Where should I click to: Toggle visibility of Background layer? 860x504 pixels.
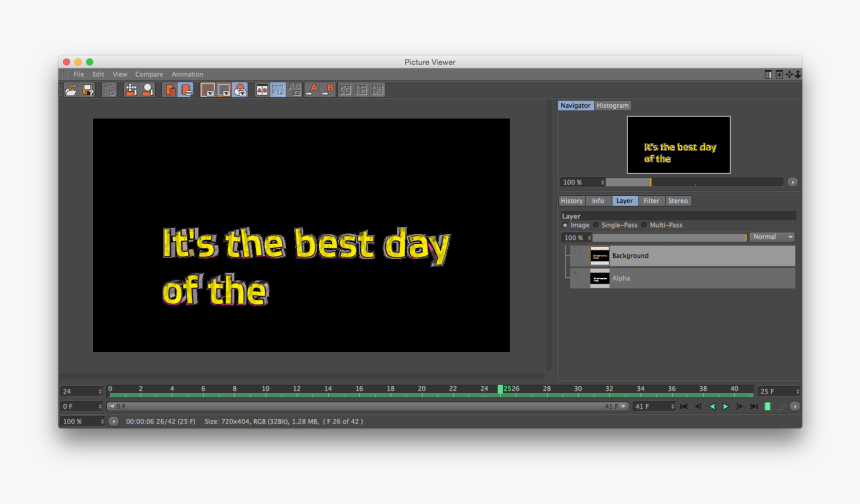pos(575,251)
